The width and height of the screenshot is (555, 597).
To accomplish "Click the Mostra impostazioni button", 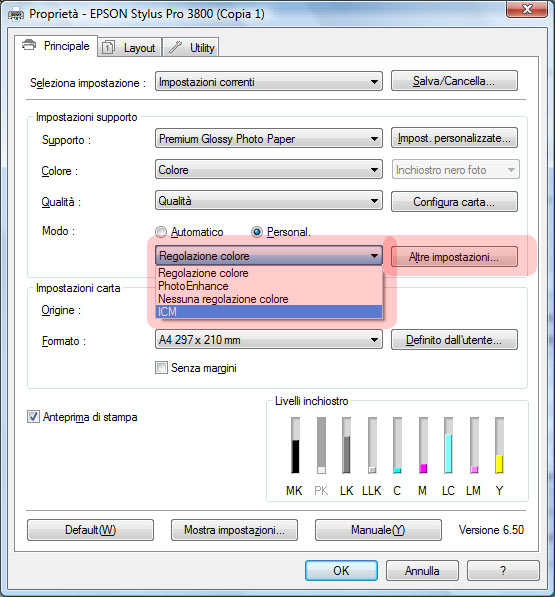I will [x=234, y=530].
